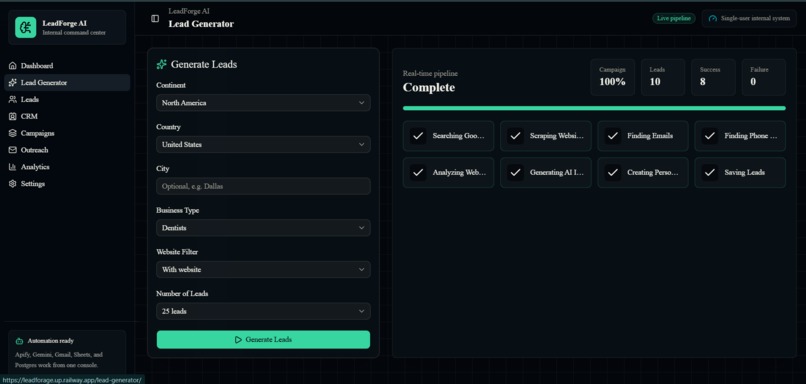Click the checkmark icon for Analyzing Websites step
The image size is (806, 384).
[x=418, y=173]
